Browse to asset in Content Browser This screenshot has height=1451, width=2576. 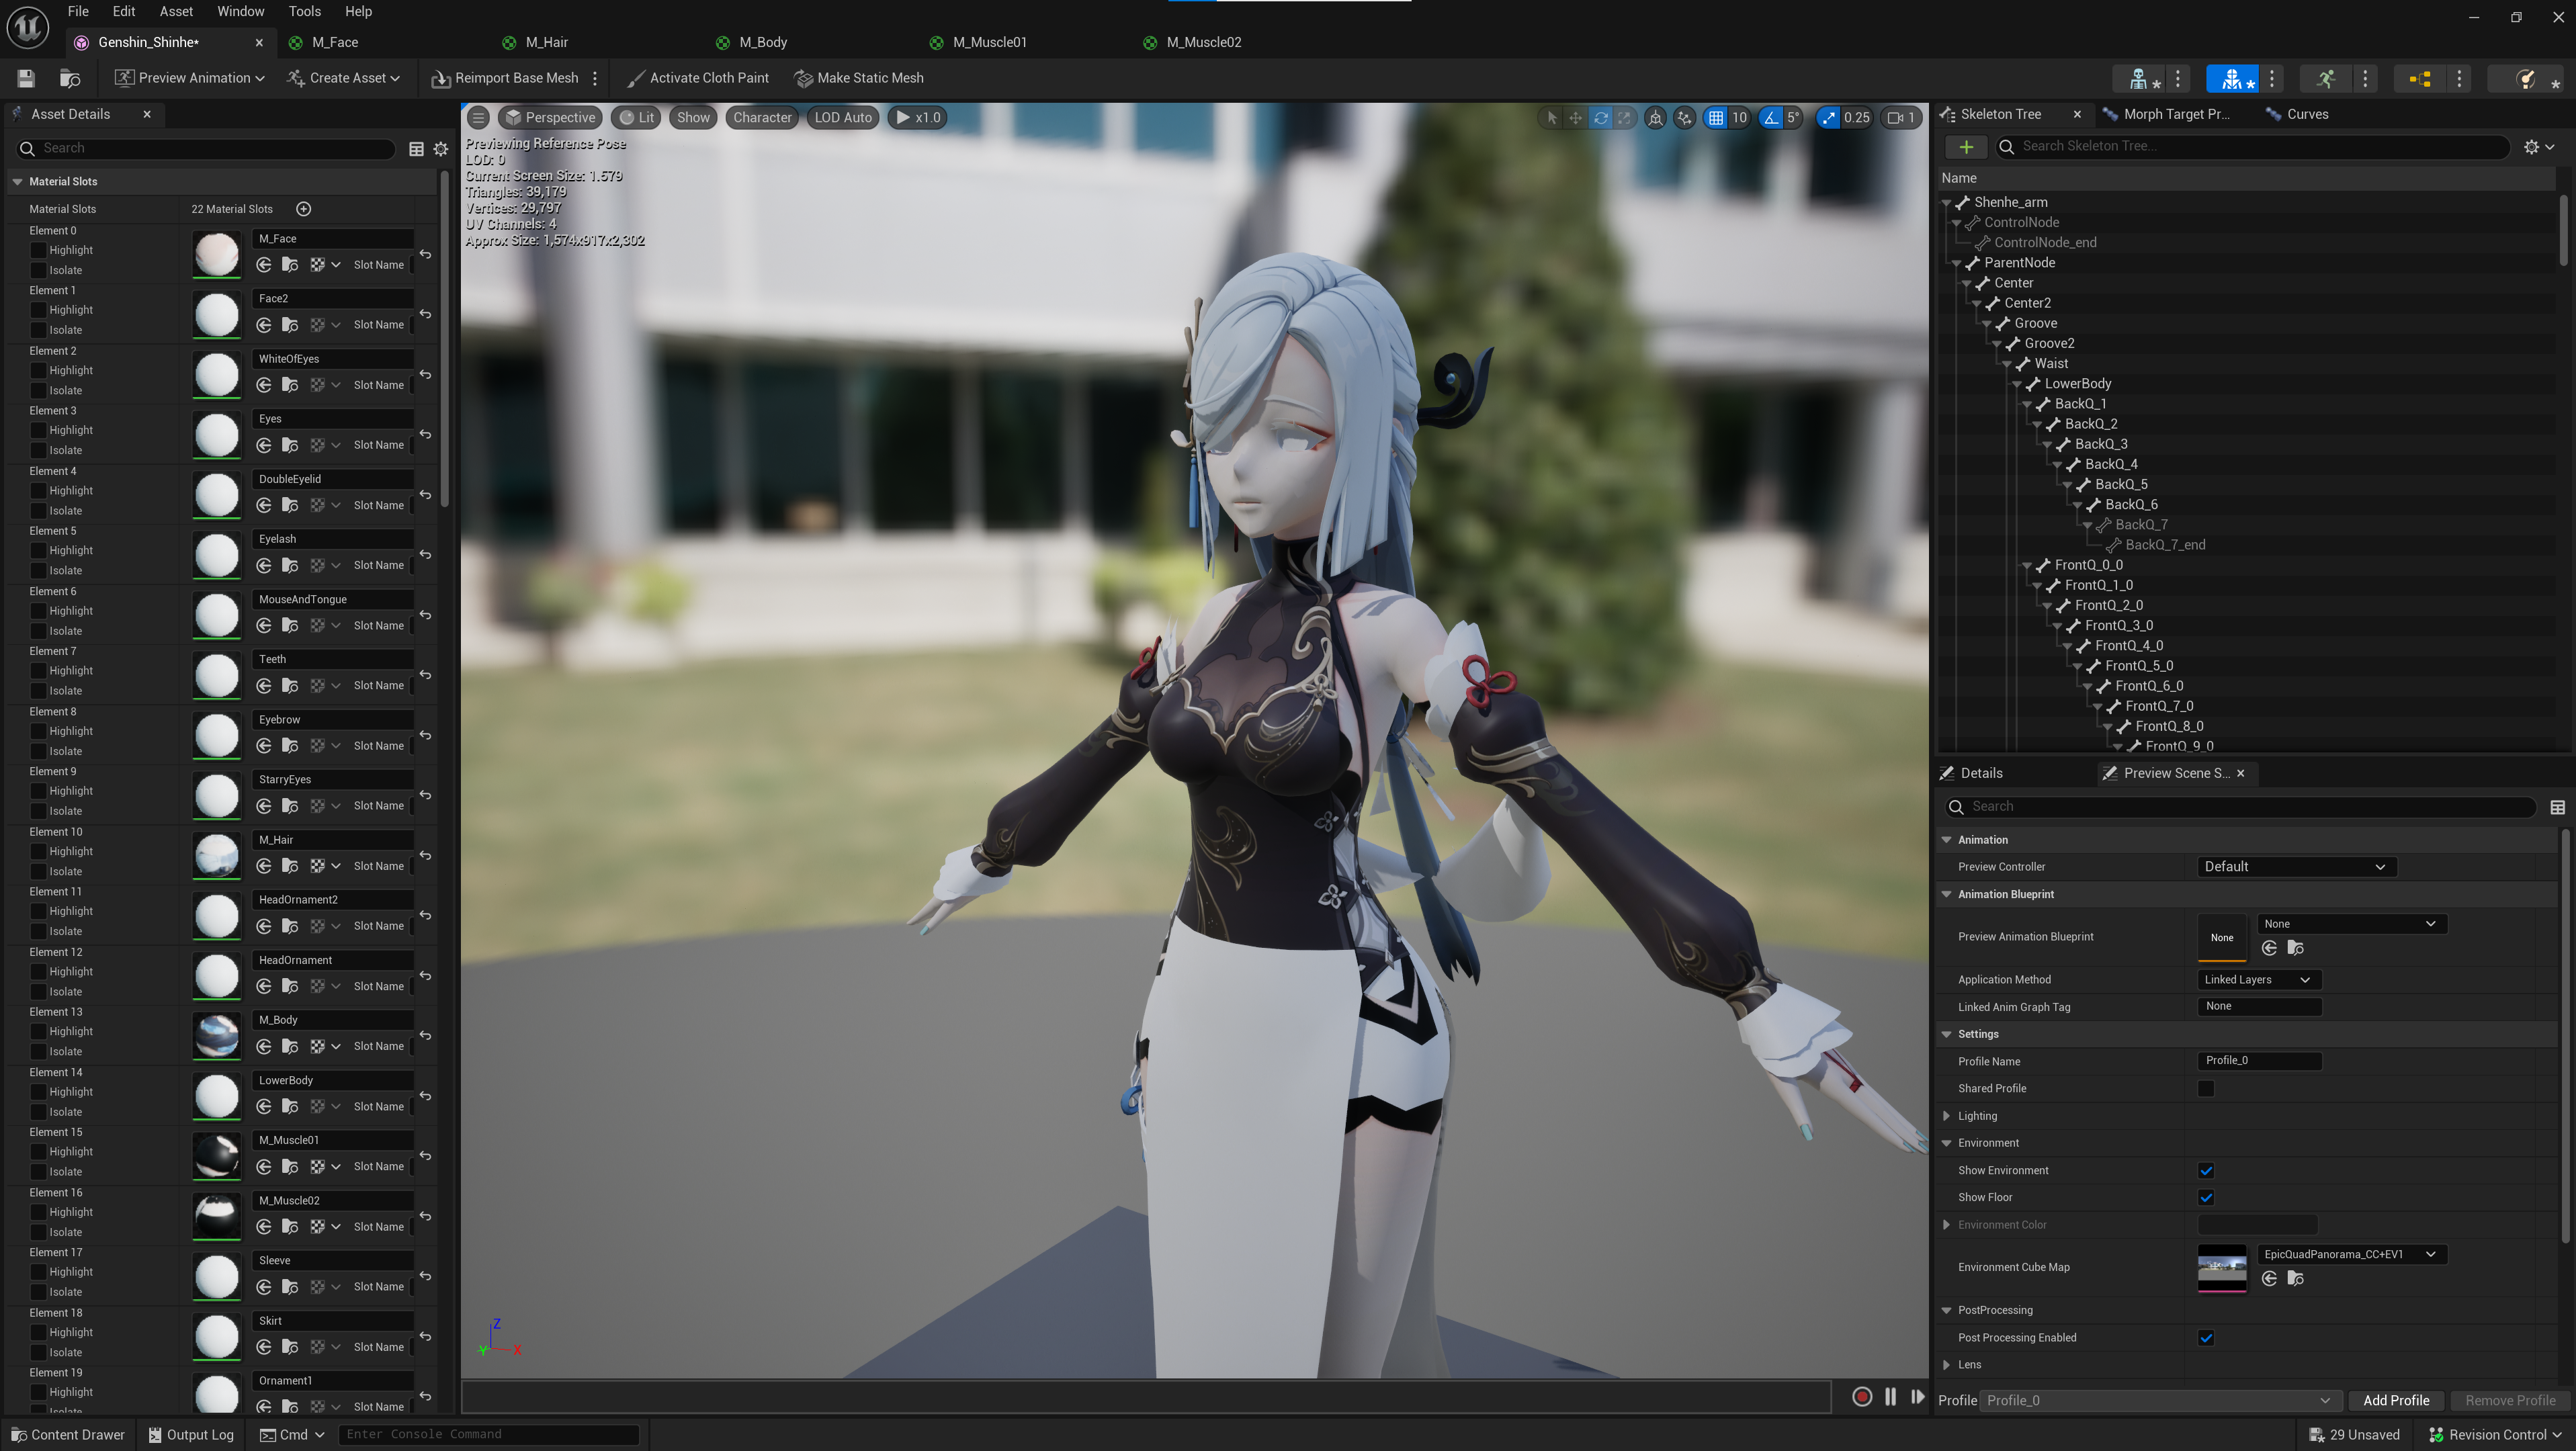70,78
